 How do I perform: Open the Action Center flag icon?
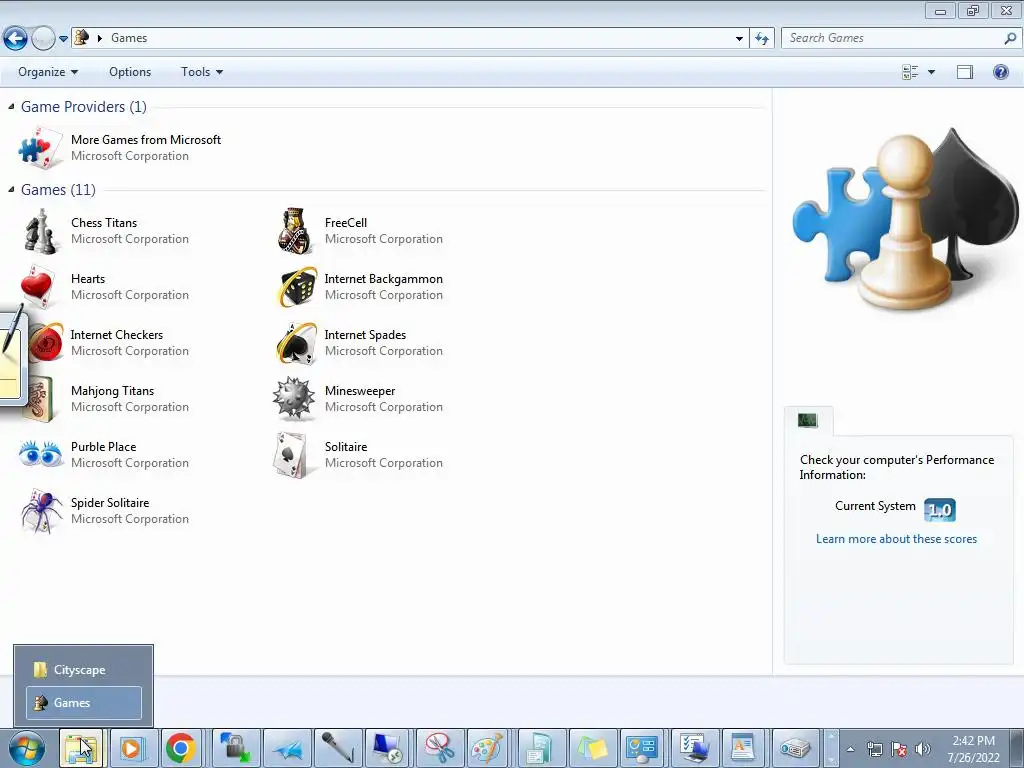(899, 749)
